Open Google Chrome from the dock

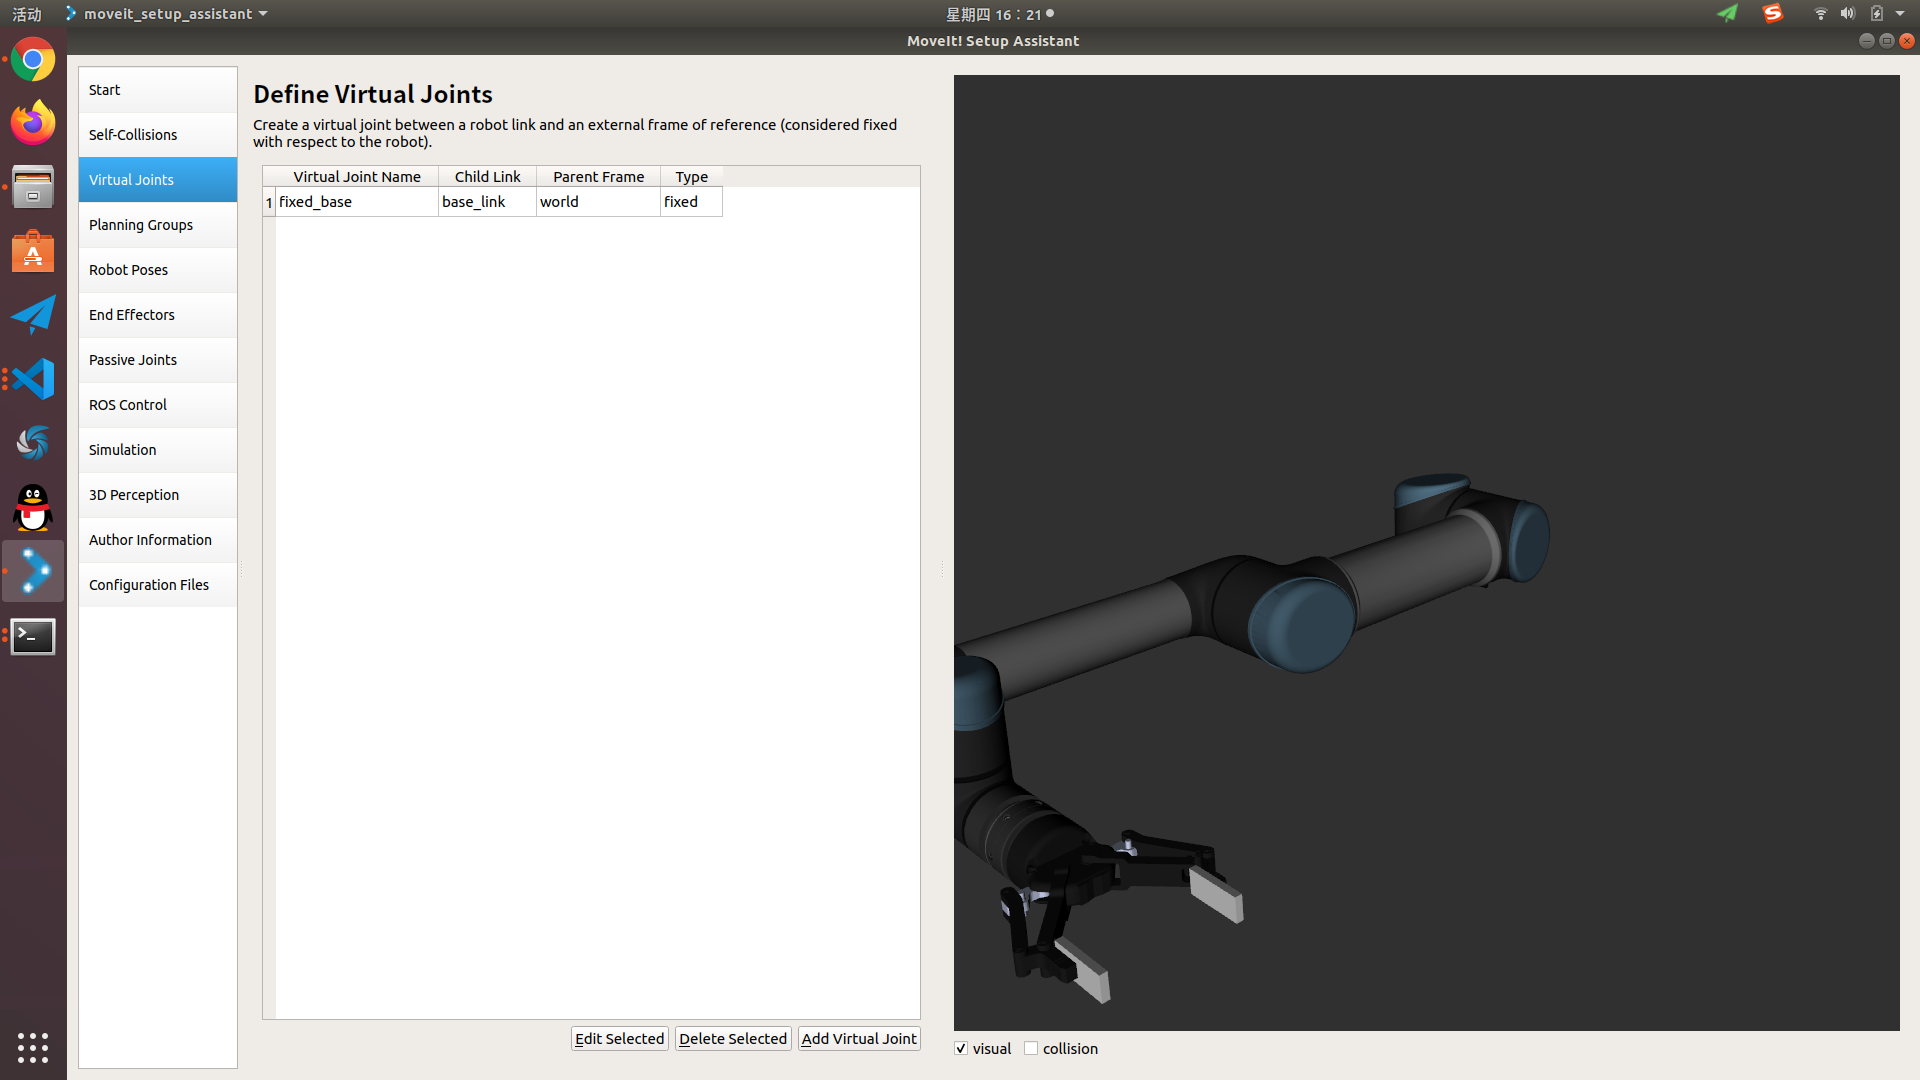coord(33,60)
